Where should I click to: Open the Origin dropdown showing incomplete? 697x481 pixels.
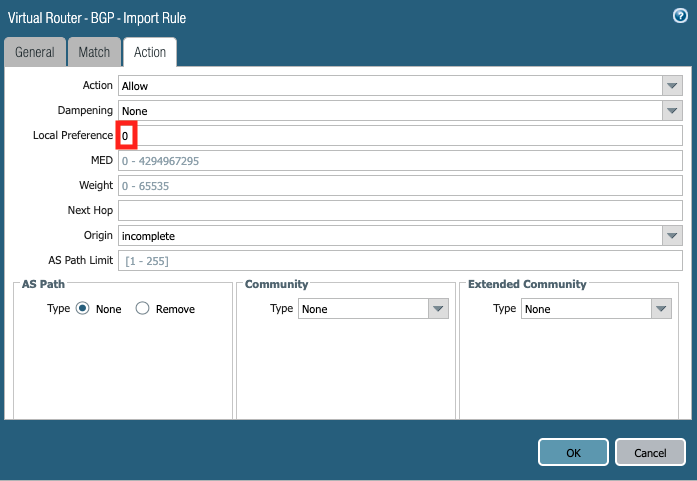click(x=400, y=236)
